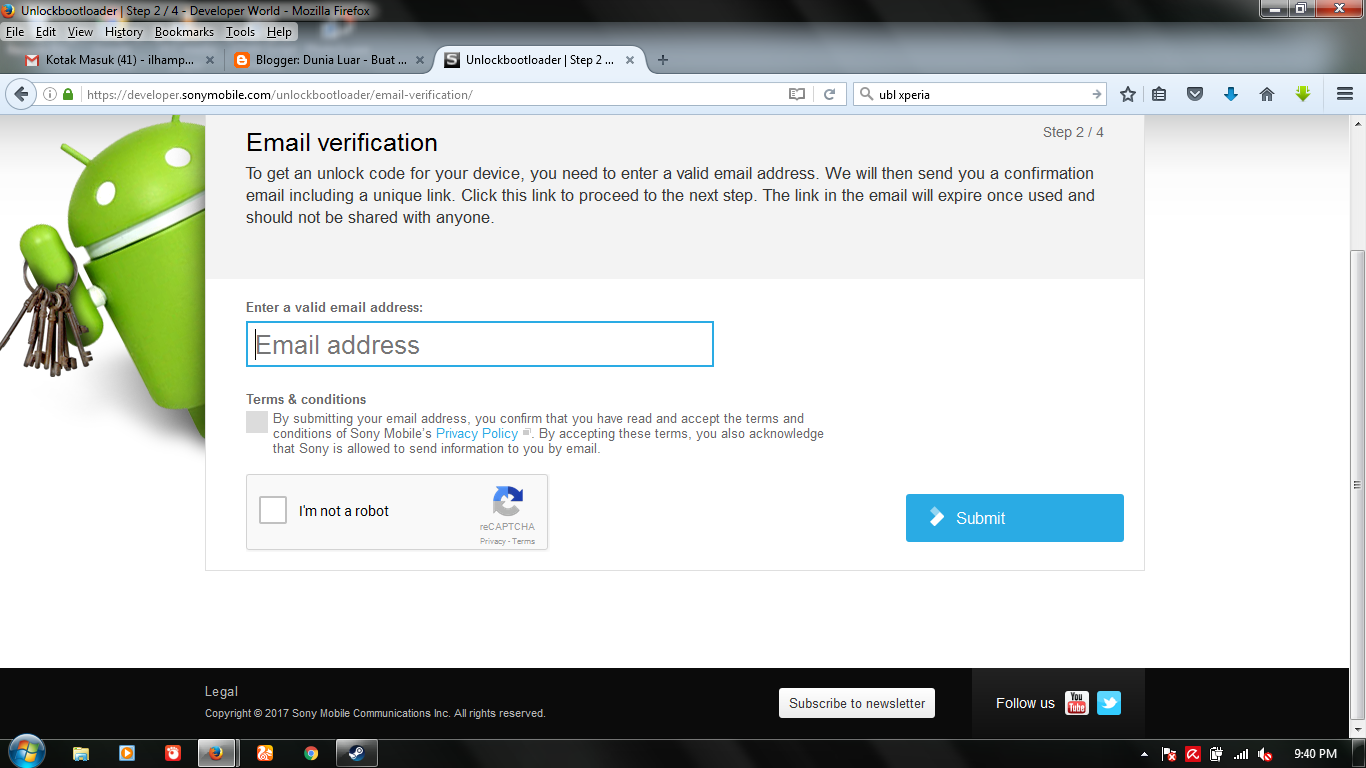Screen dimensions: 1366x768
Task: Click the Pocket icon in toolbar
Action: pos(1195,94)
